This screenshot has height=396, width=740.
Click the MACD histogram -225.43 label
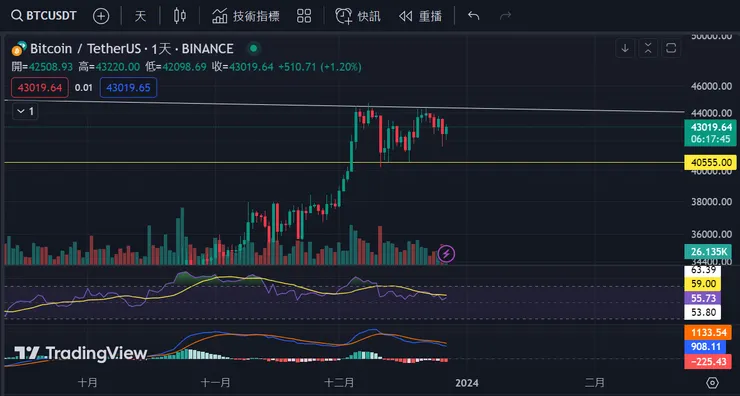point(708,362)
